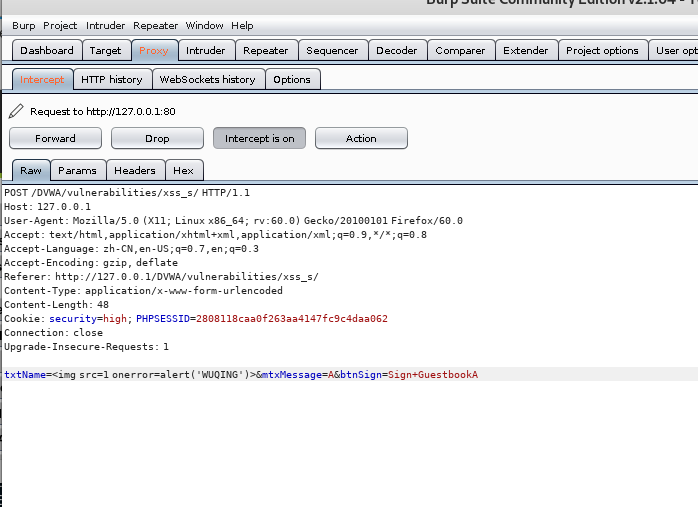Open the HTTP history sub-tab
The height and width of the screenshot is (507, 698).
point(112,79)
